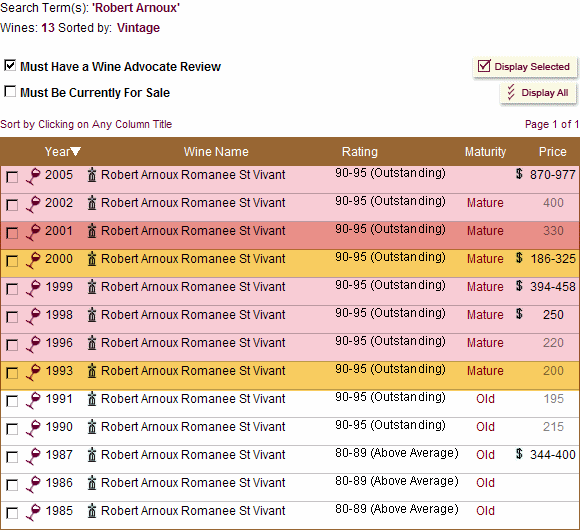Screen dimensions: 580x530
Task: Sort by the Maturity column header
Action: [485, 152]
